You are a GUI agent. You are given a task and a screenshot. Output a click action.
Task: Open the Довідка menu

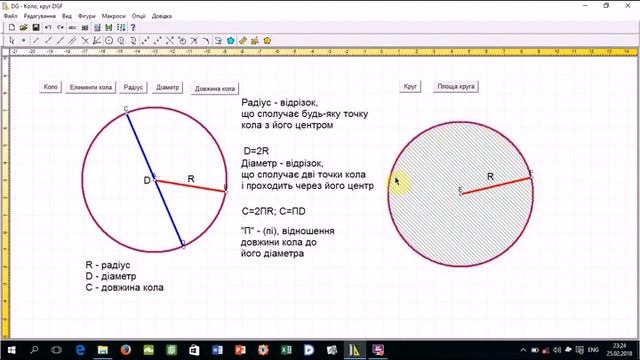click(162, 16)
